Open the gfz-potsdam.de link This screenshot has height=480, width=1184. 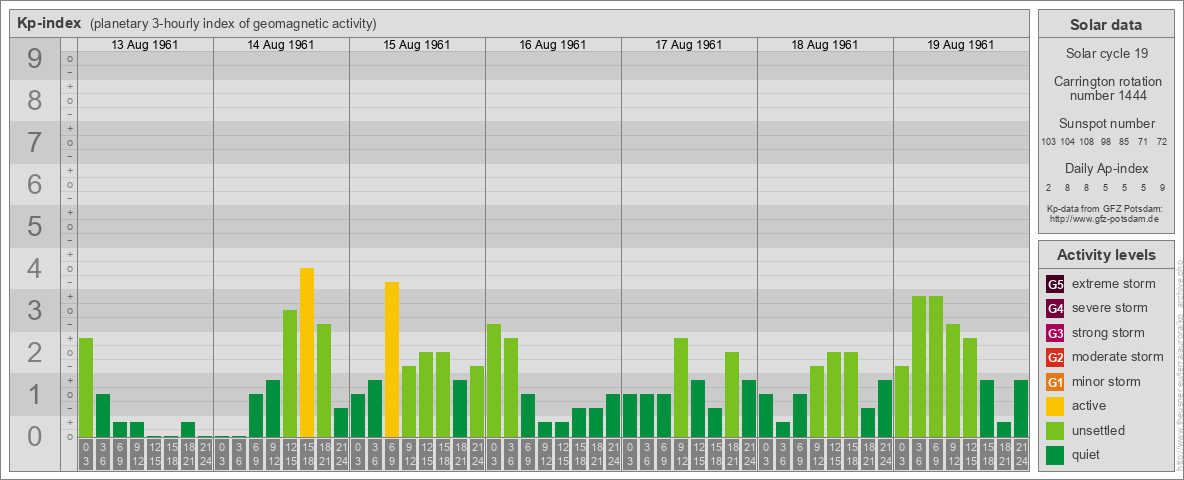(x=1105, y=218)
